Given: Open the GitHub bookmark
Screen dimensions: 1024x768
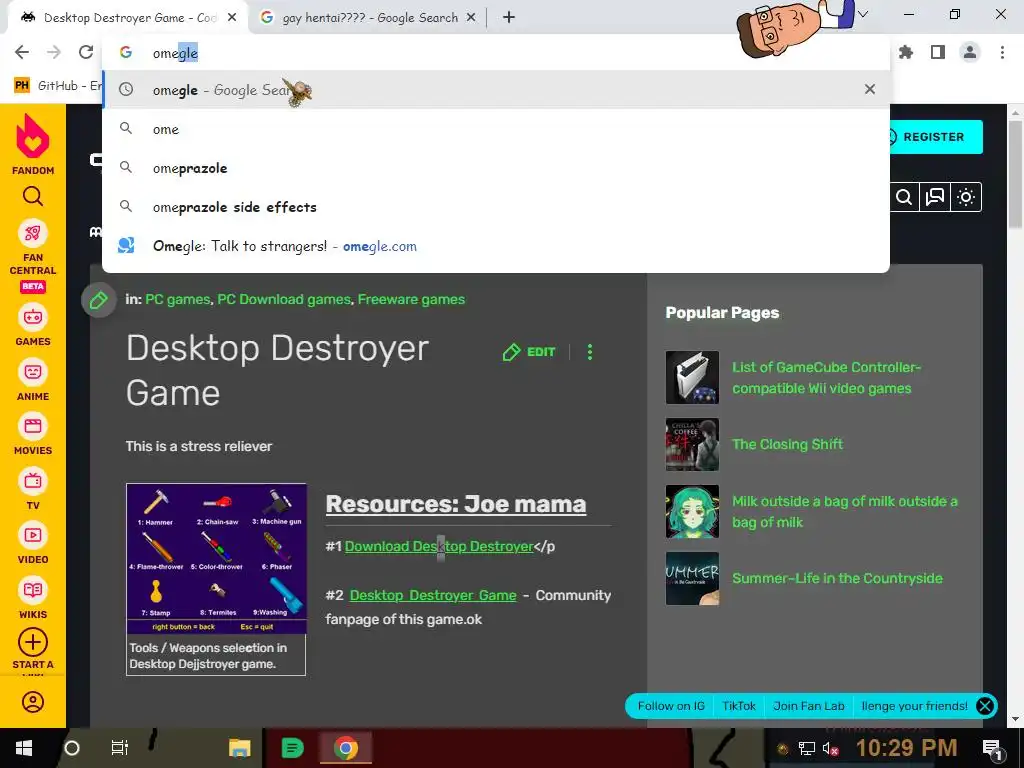Looking at the screenshot, I should point(58,86).
